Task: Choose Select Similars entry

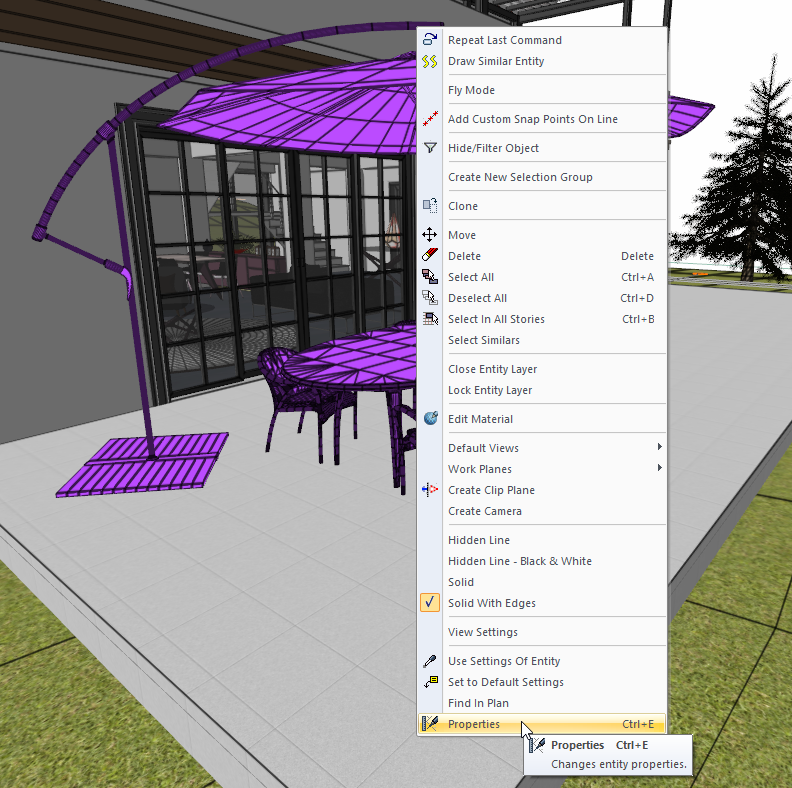Action: 484,340
